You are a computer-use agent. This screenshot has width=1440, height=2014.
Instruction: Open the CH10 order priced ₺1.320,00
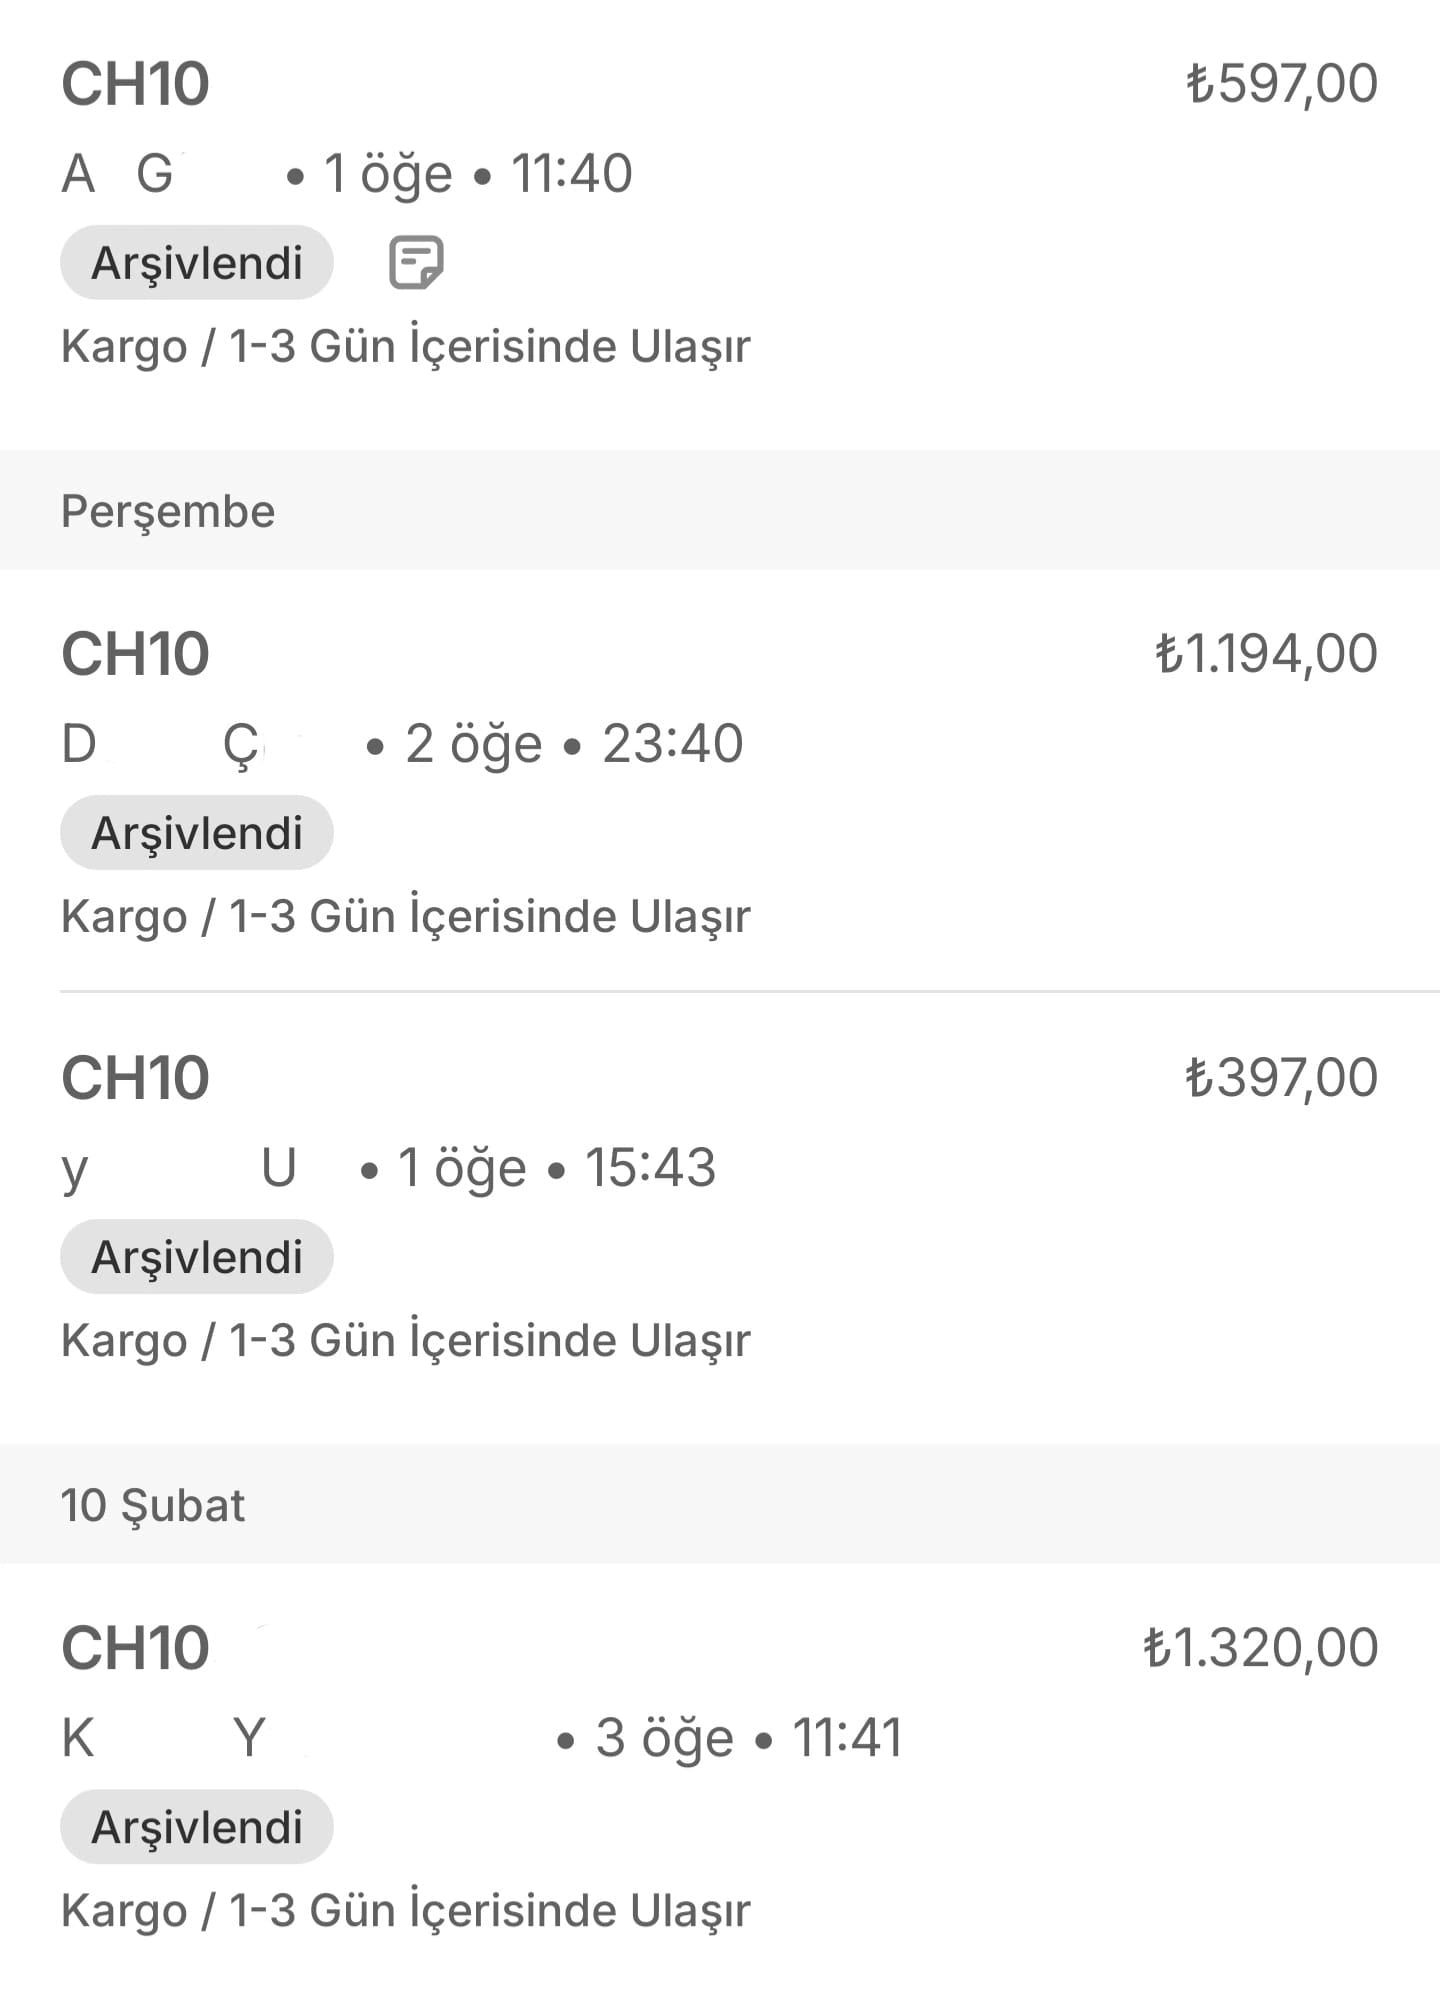click(136, 1648)
